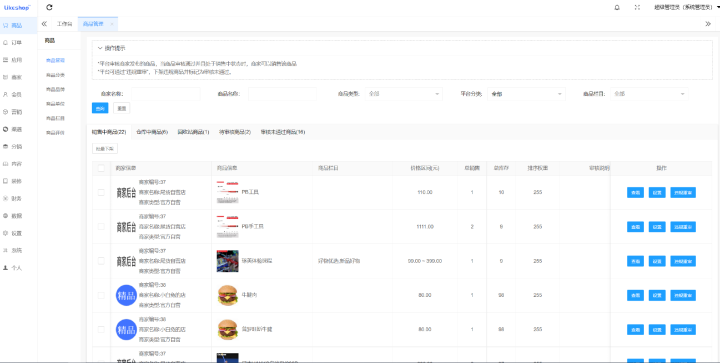Click 查看 for the PB工具 row
Screen dimensions: 720x363
point(636,192)
